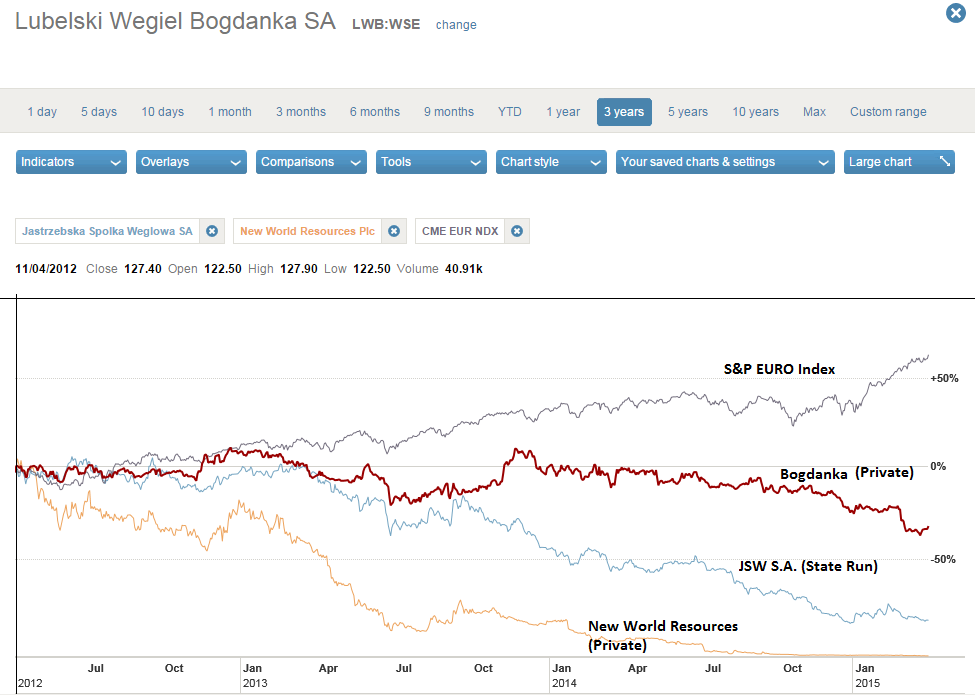Click the 11/04/2012 date text

pos(46,269)
